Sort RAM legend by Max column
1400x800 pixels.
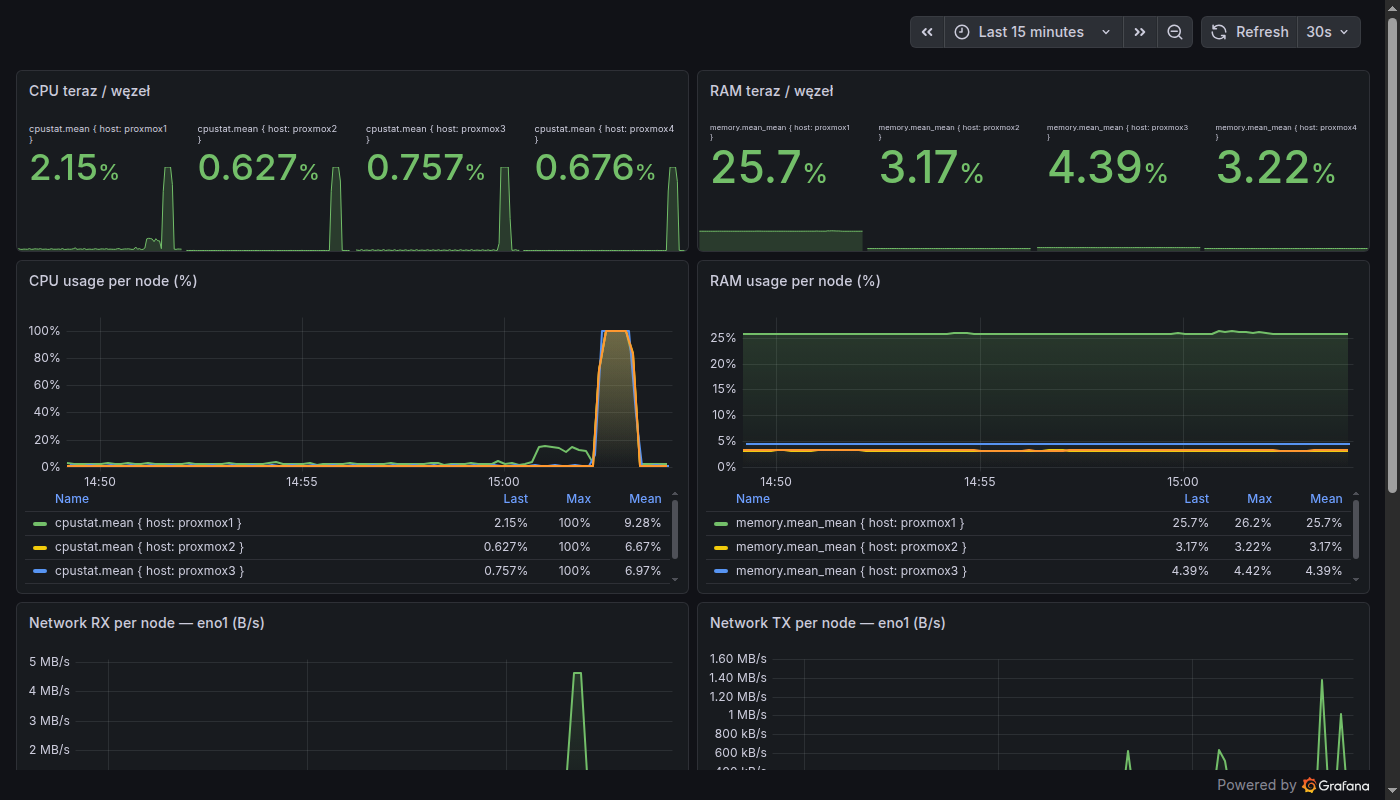[1259, 499]
